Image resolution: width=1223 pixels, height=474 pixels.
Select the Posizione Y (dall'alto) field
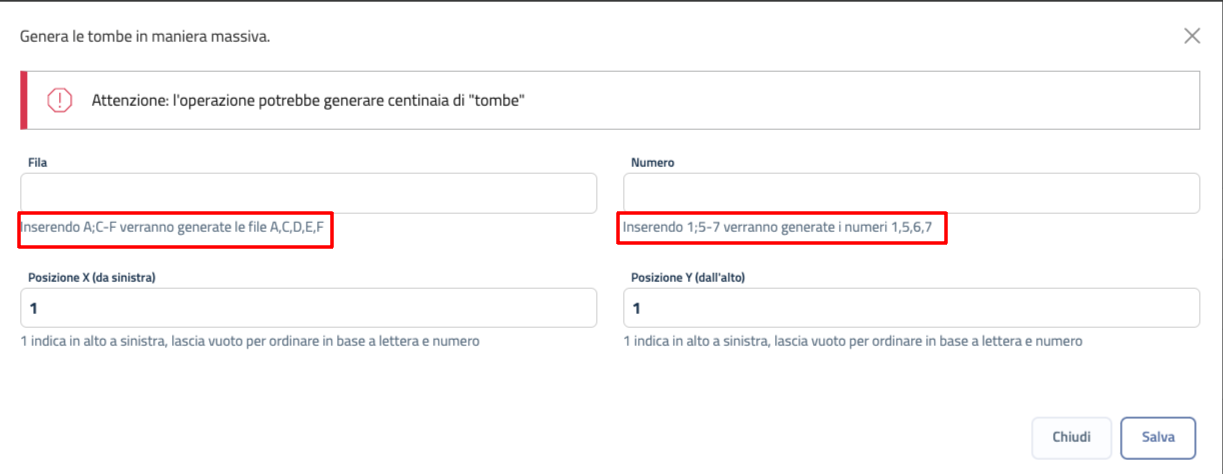coord(911,308)
